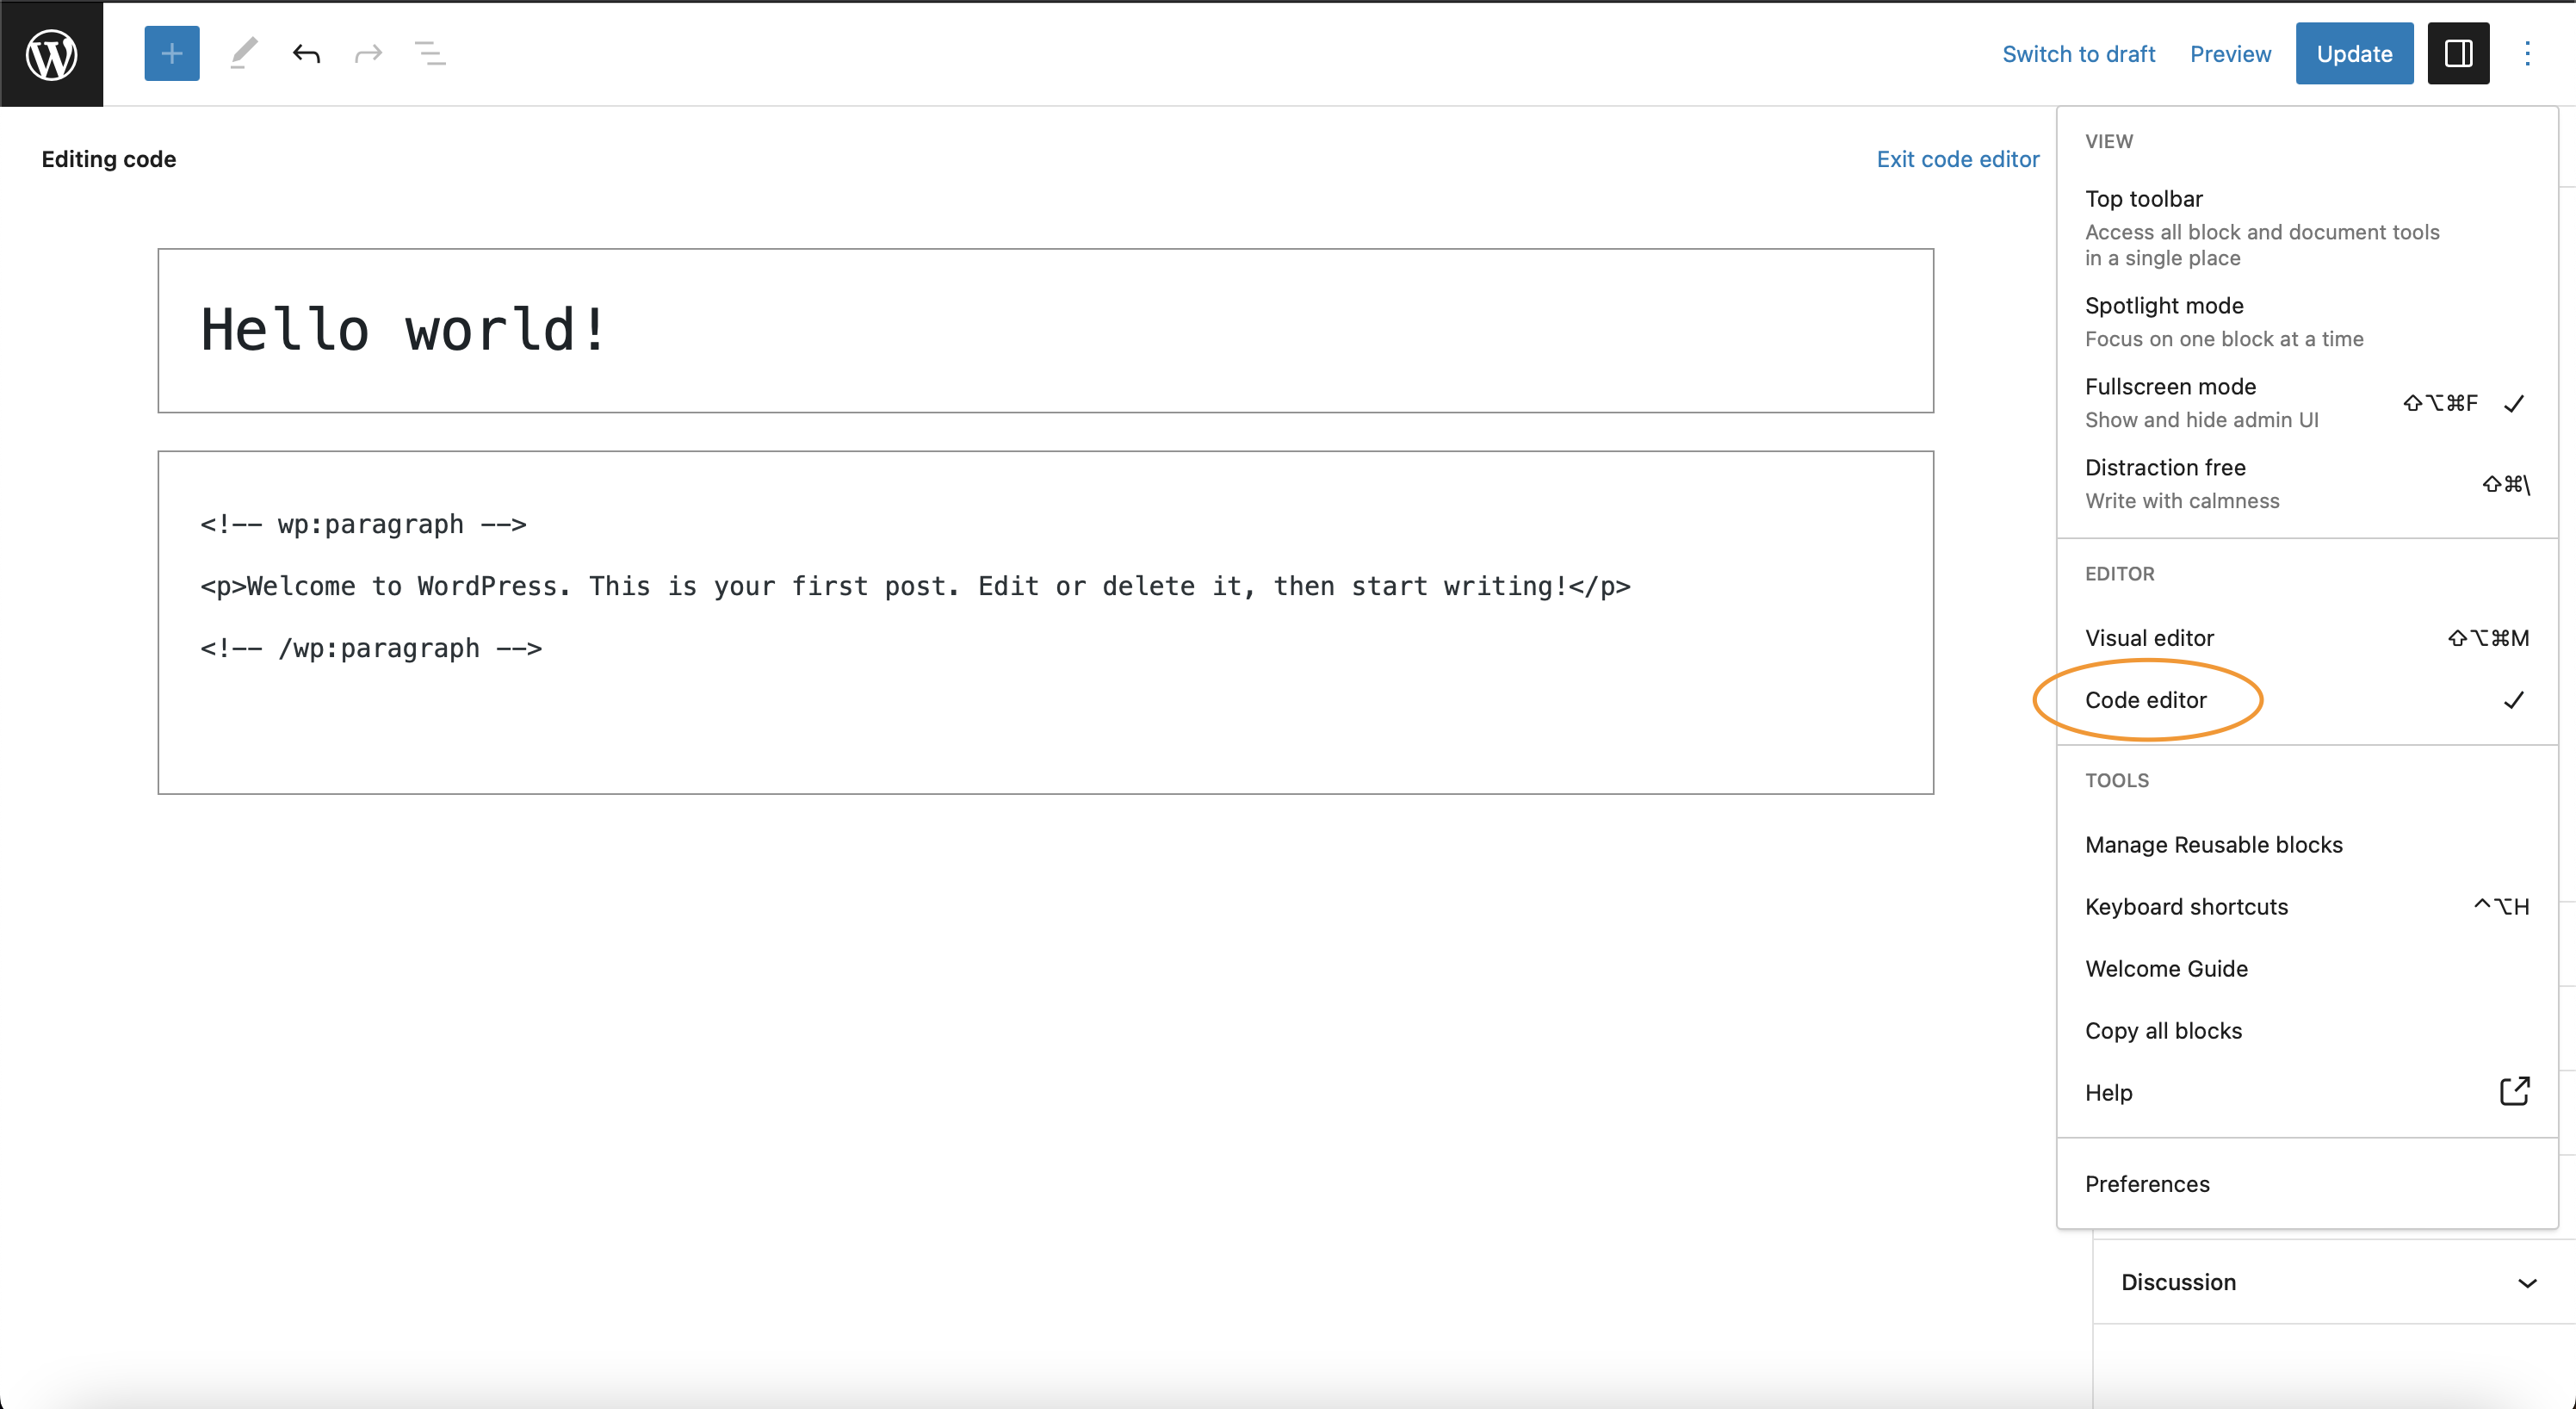Click Switch to draft
The image size is (2576, 1409).
(x=2078, y=54)
